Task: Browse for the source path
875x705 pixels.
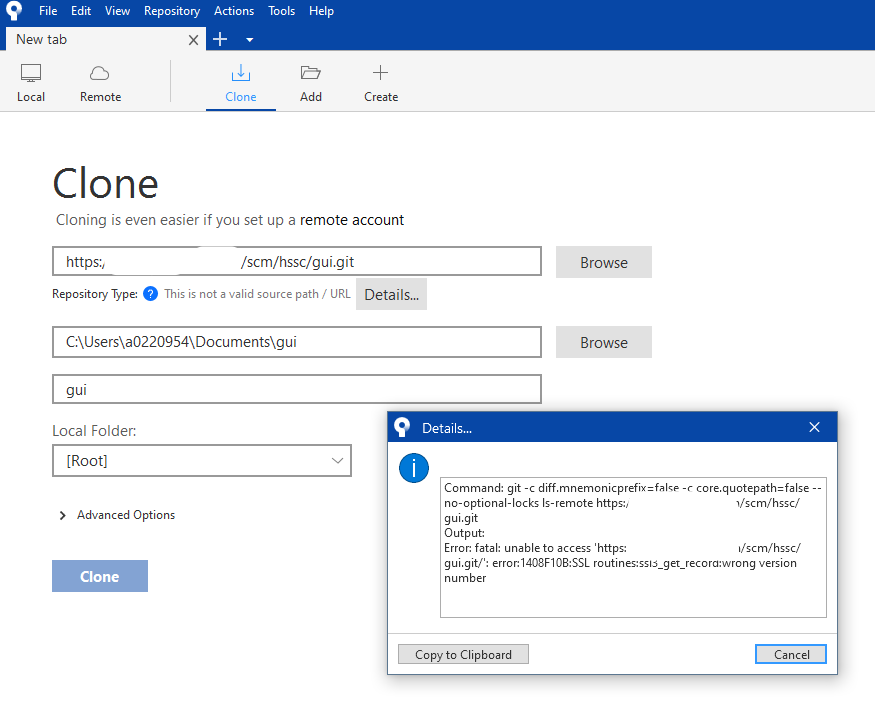Action: [x=604, y=262]
